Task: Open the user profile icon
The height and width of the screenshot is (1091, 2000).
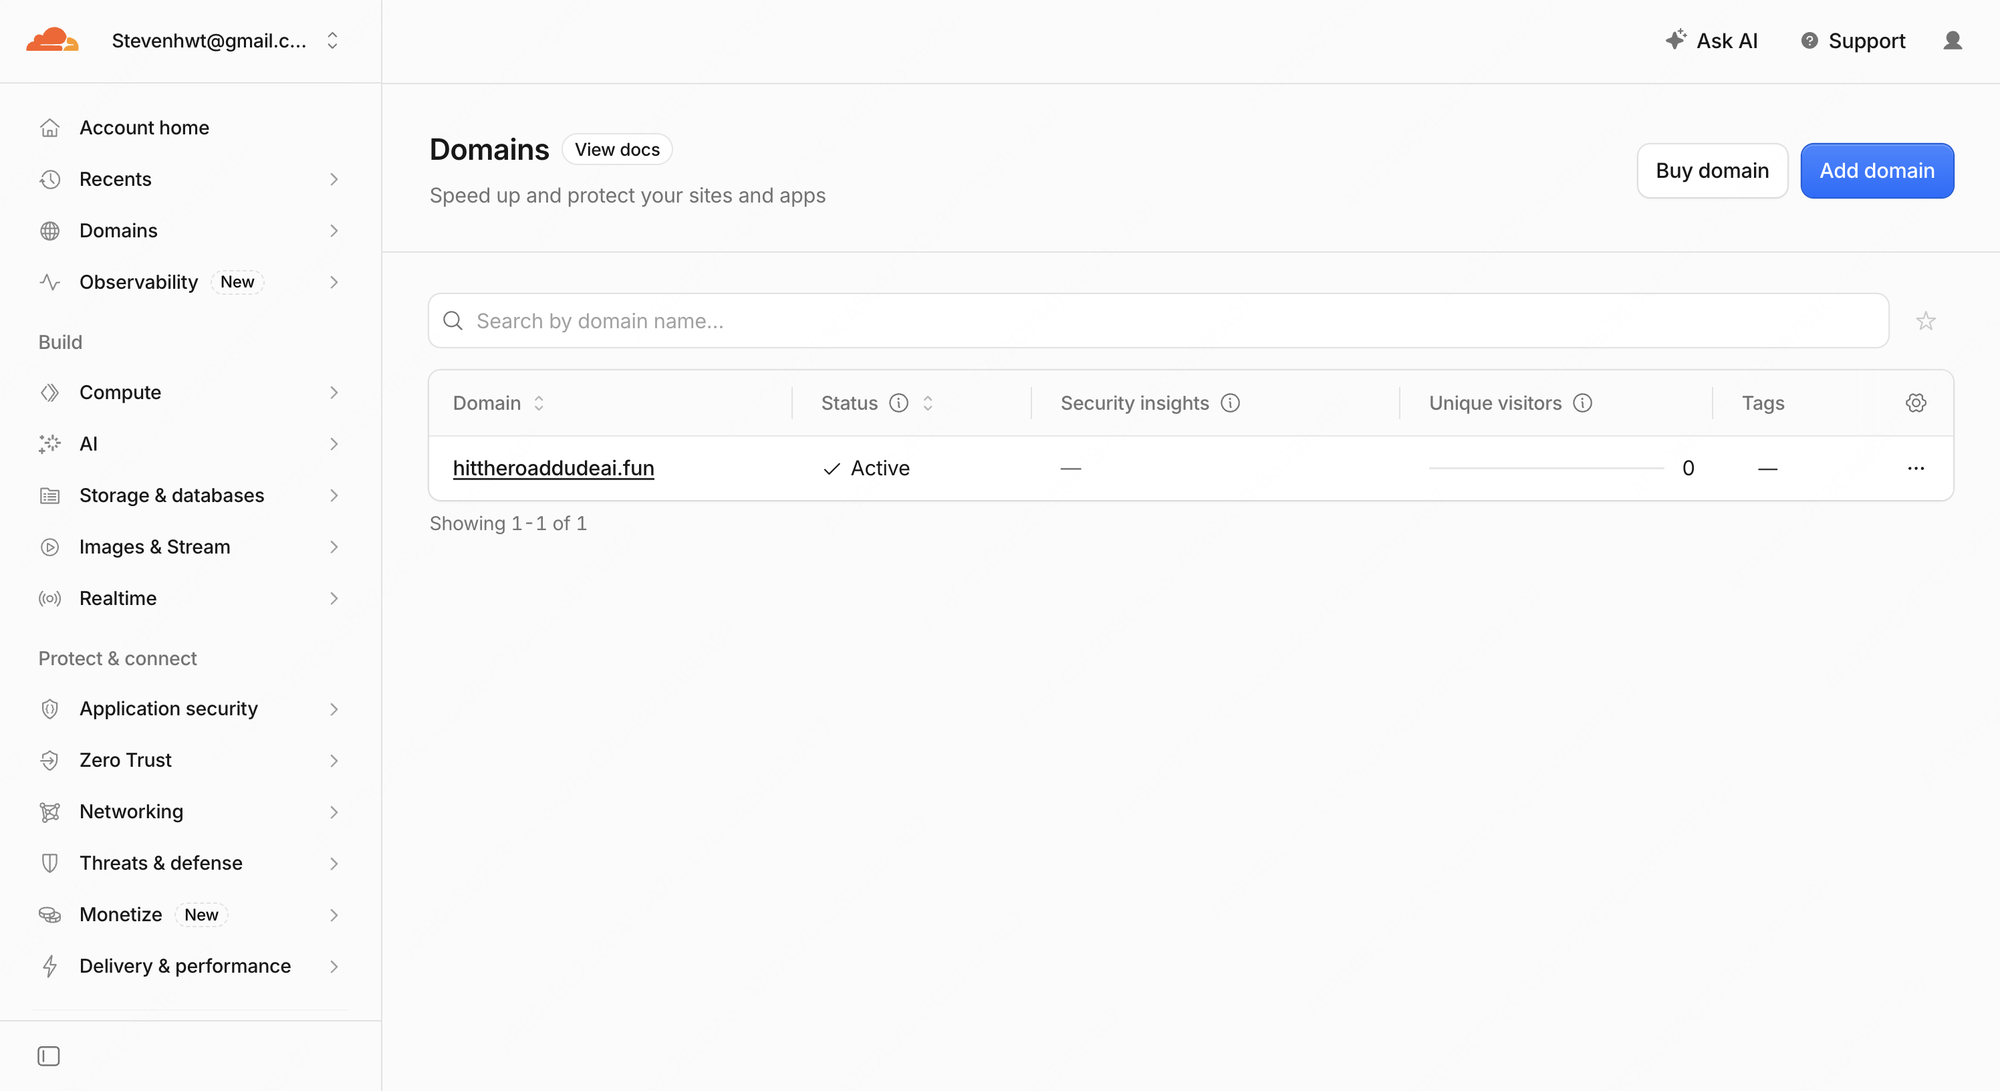Action: click(x=1952, y=41)
